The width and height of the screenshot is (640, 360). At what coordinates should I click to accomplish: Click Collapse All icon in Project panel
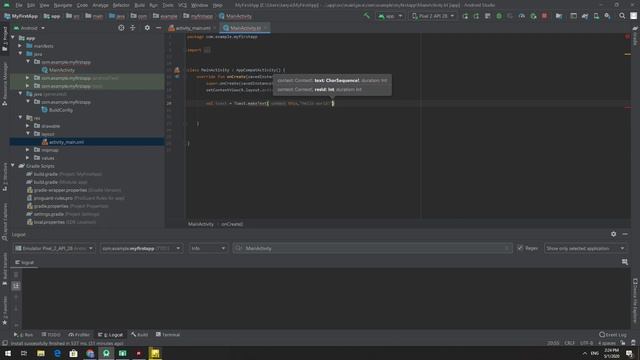(133, 28)
